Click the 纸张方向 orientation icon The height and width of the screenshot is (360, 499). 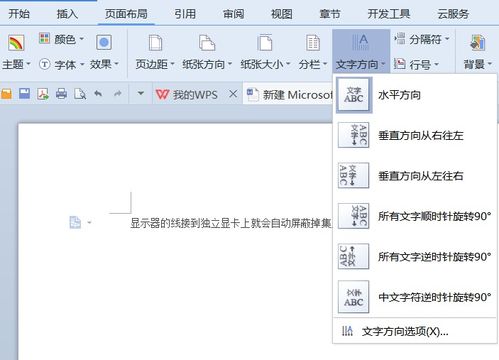[x=207, y=43]
